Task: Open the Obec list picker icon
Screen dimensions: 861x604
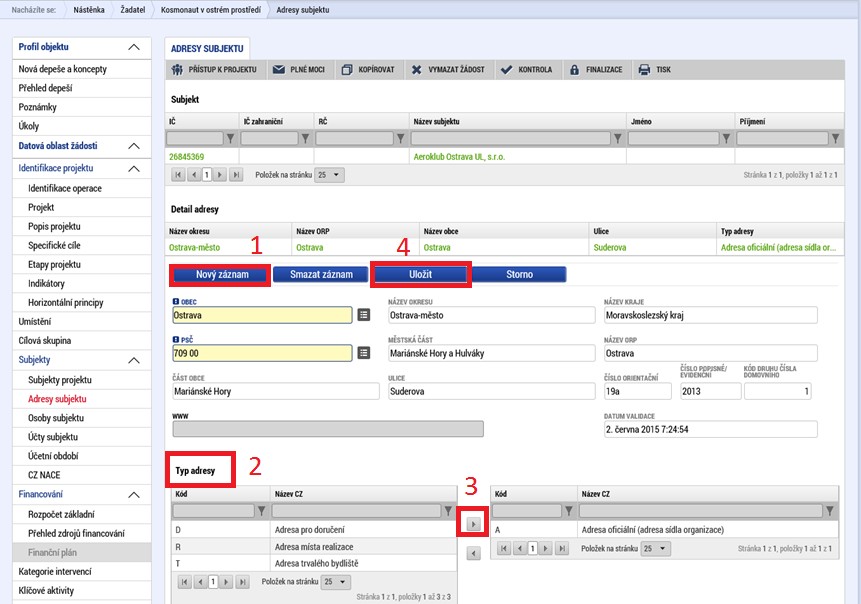Action: tap(364, 315)
